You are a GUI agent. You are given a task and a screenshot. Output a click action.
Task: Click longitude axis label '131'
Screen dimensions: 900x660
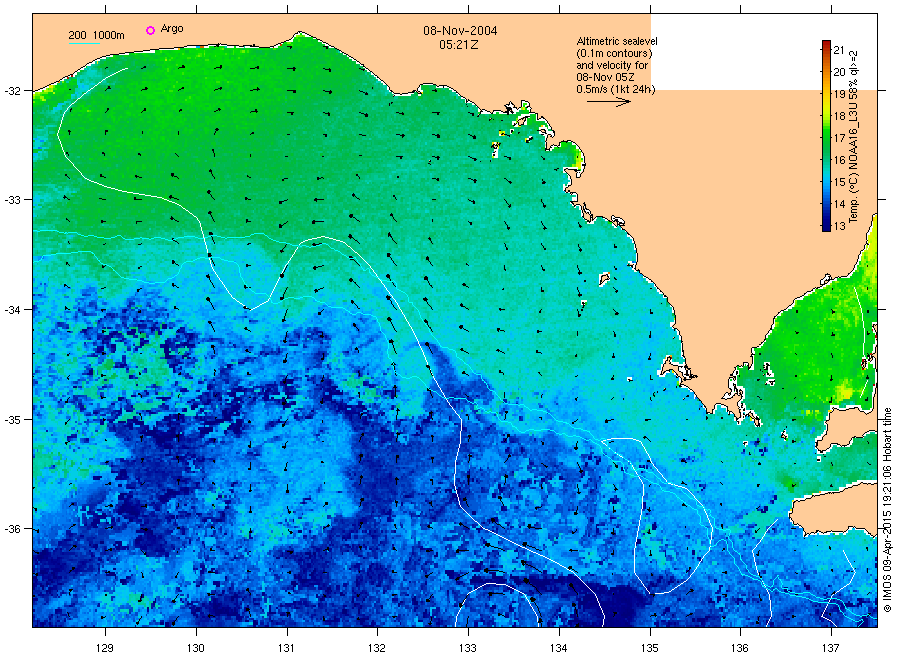point(286,649)
